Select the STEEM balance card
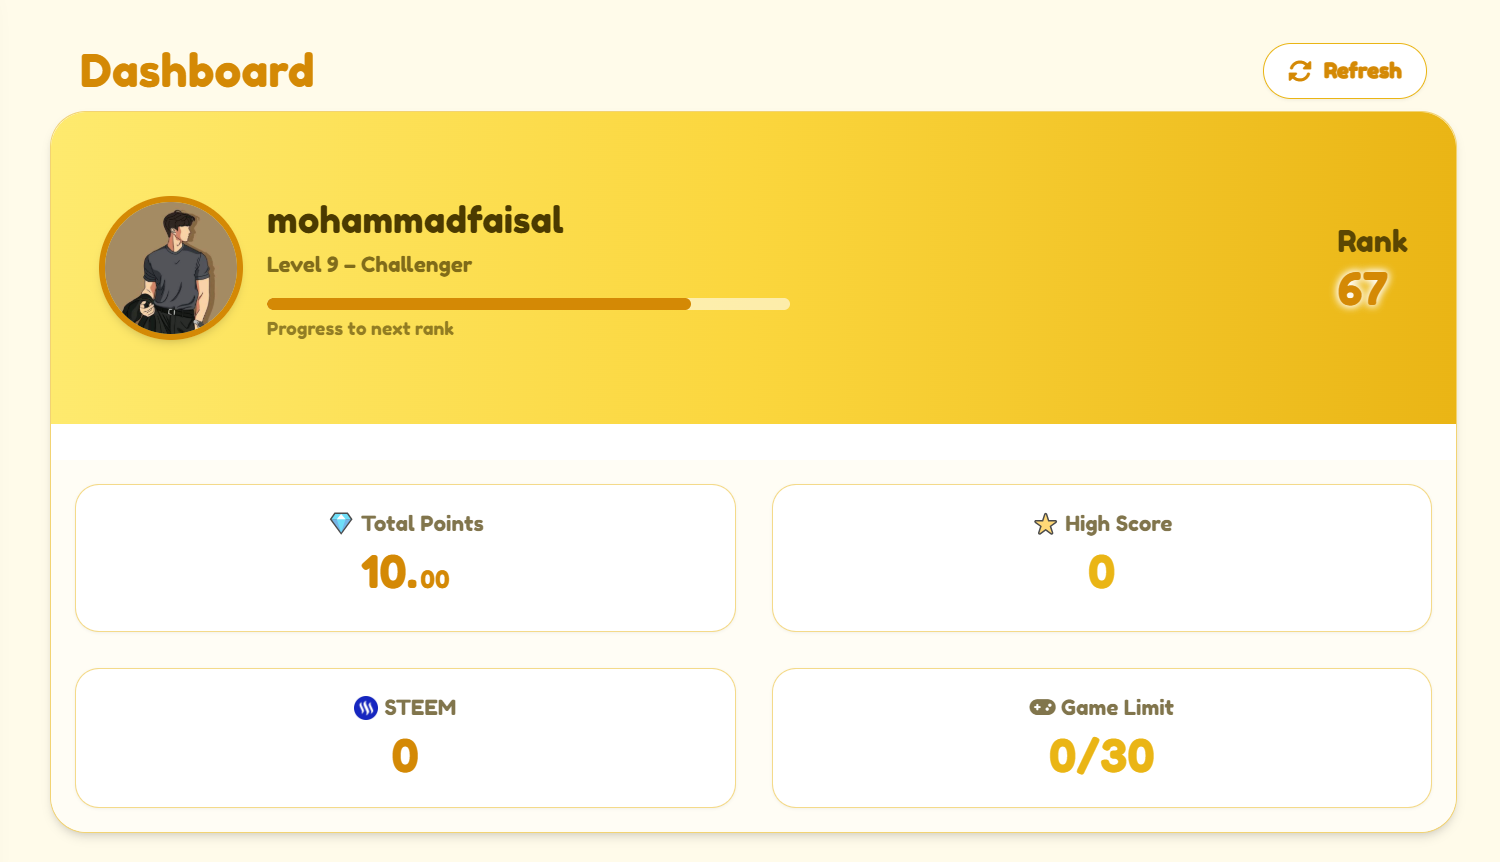The image size is (1500, 862). pos(405,738)
